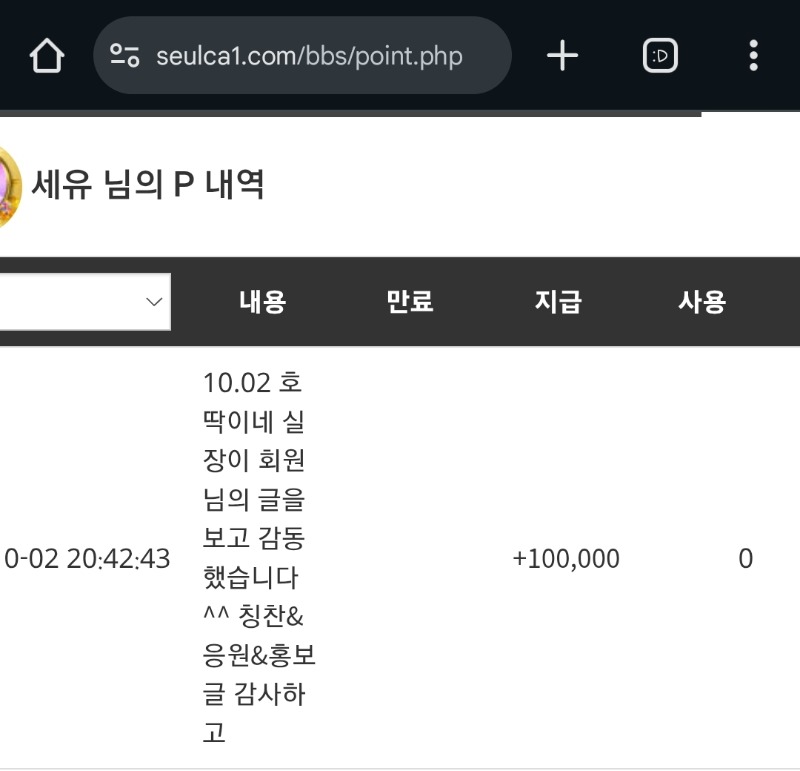Image resolution: width=800 pixels, height=771 pixels.
Task: Tap the browser home icon
Action: [46, 56]
